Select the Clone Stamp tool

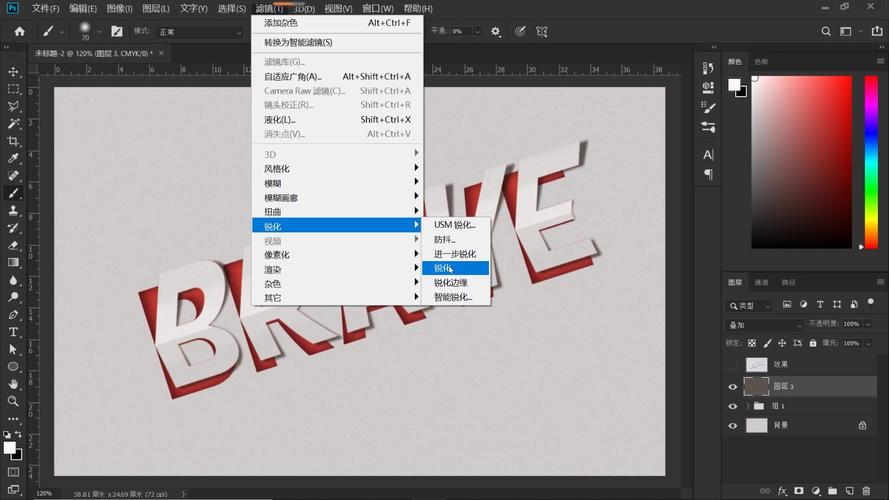13,210
